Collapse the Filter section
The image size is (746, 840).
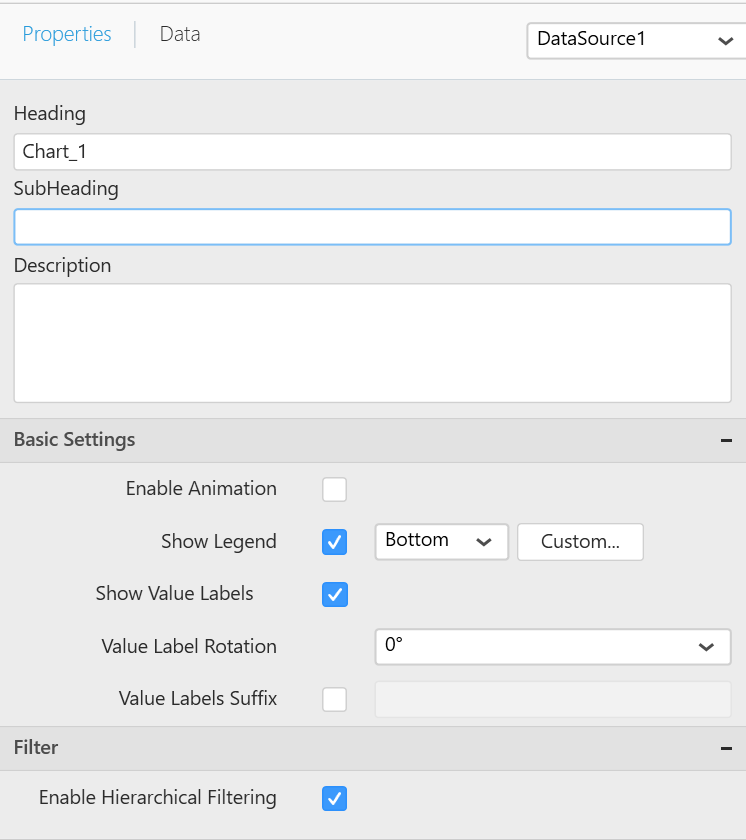click(x=726, y=748)
